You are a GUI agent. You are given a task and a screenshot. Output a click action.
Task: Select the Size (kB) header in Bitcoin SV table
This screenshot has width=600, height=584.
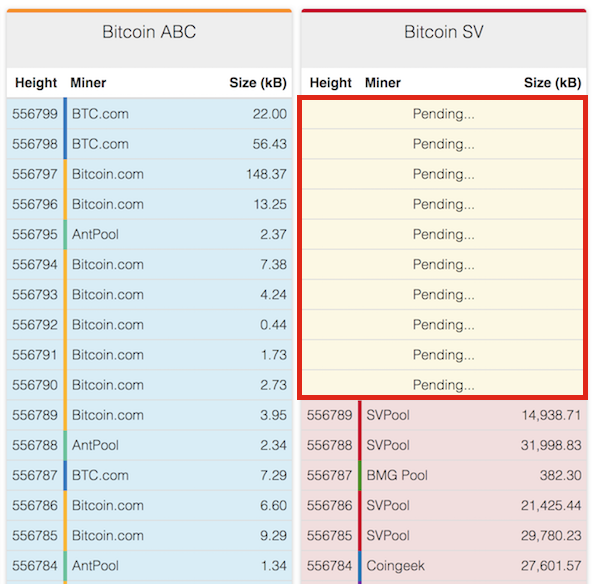click(553, 83)
